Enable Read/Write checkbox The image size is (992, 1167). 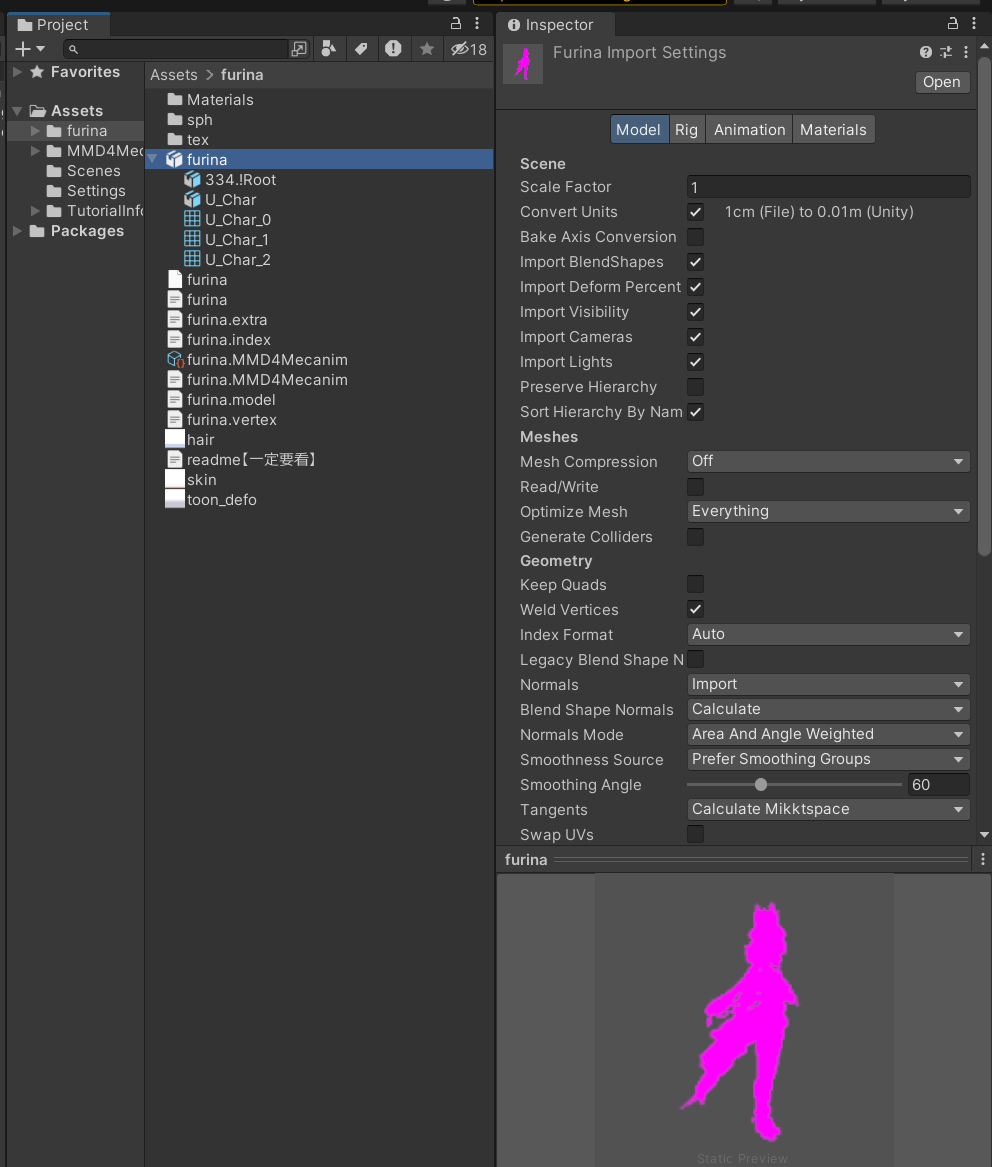[x=695, y=487]
